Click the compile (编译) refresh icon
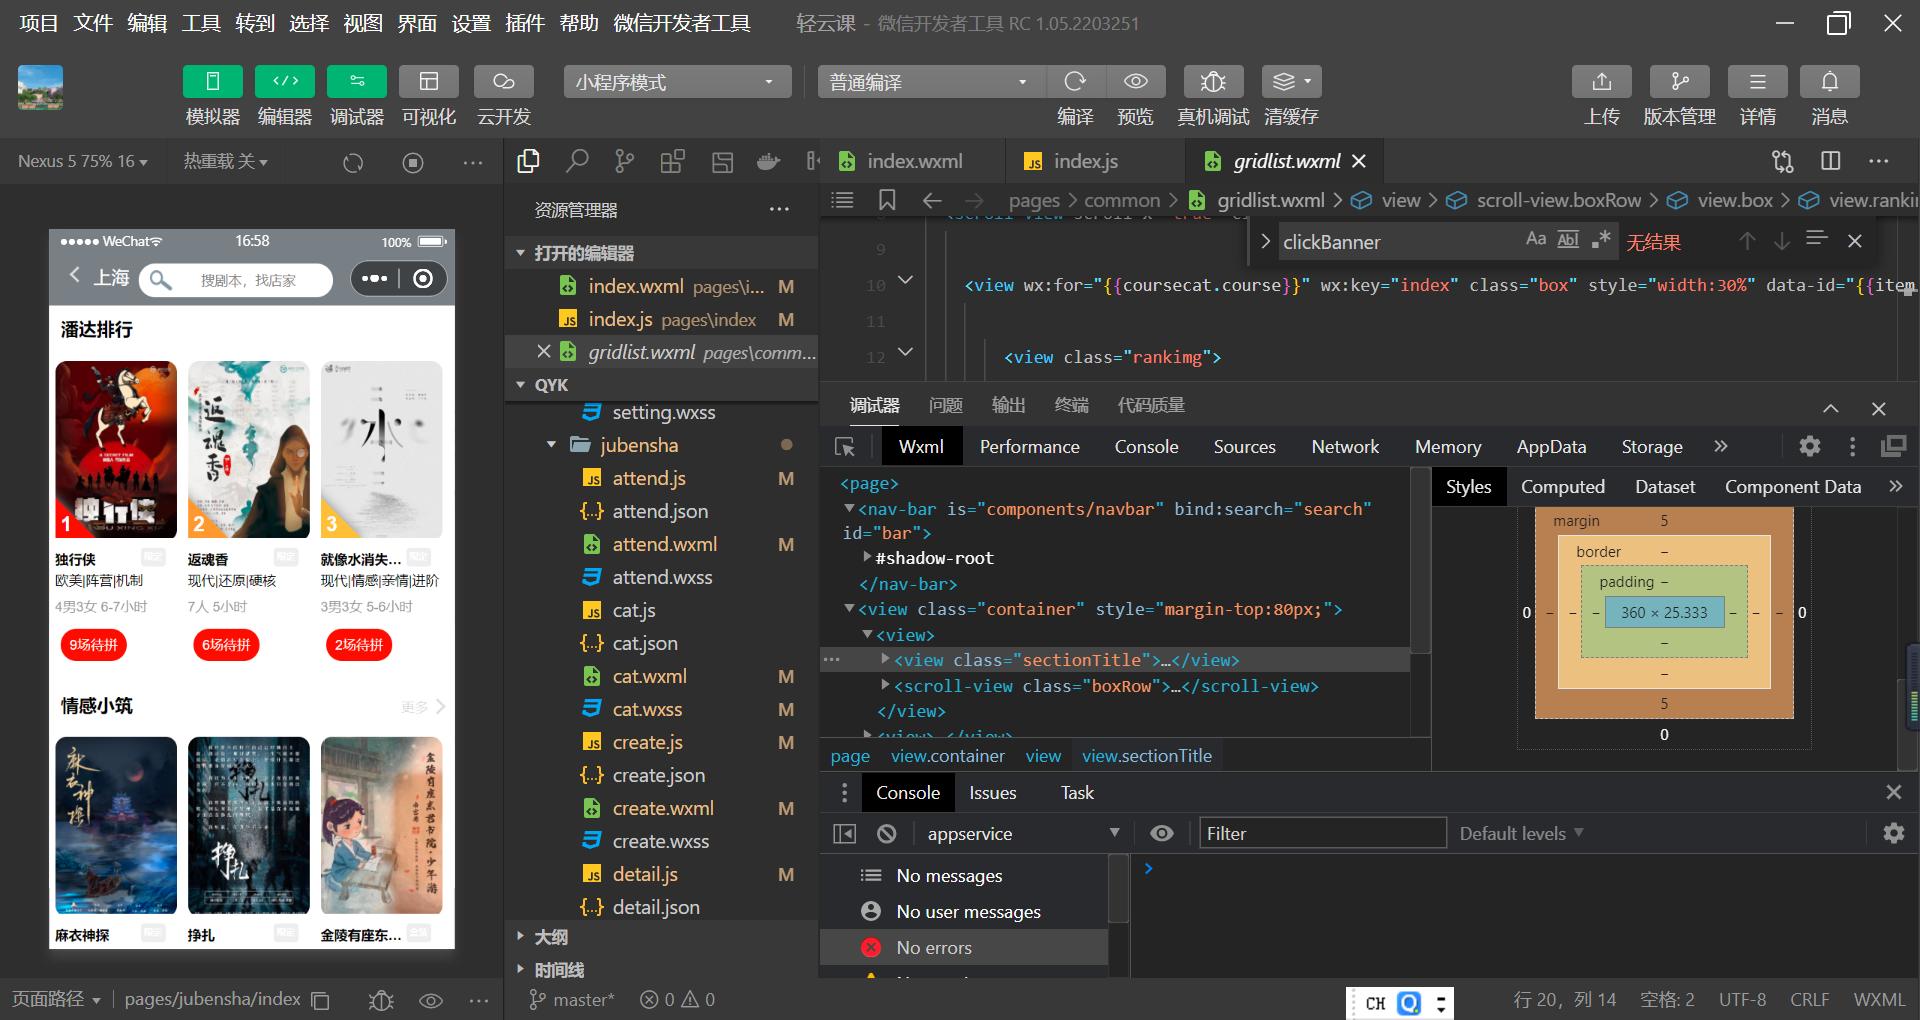Viewport: 1920px width, 1020px height. coord(1075,82)
